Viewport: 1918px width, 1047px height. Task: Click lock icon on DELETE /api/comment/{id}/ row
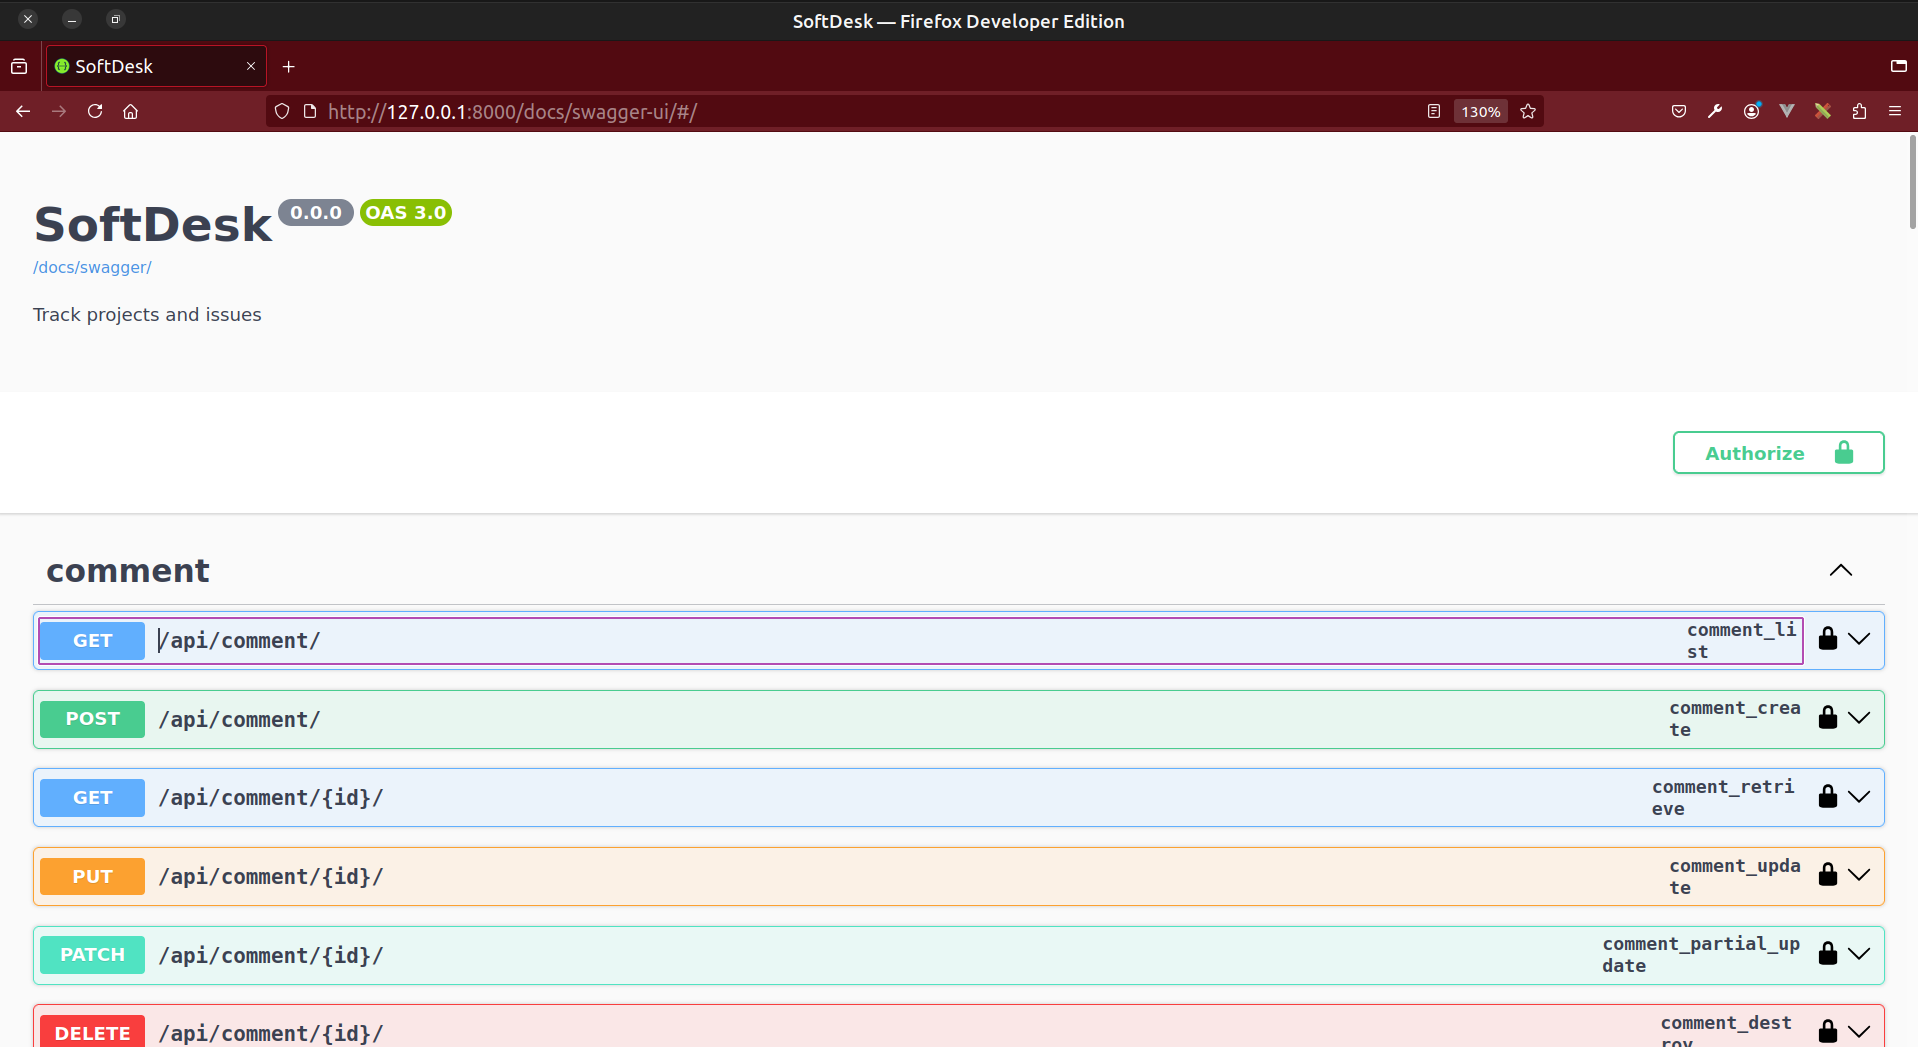coord(1828,1032)
